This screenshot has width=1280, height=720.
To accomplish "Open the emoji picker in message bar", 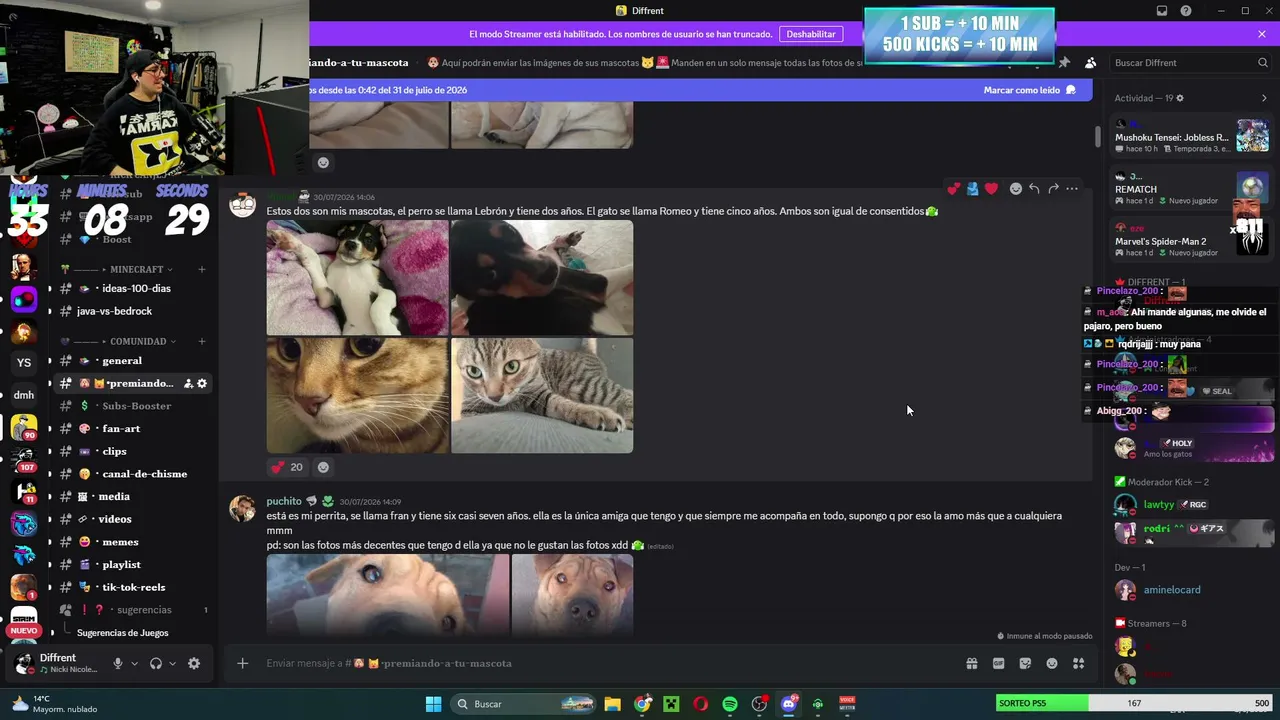I will pos(1052,663).
